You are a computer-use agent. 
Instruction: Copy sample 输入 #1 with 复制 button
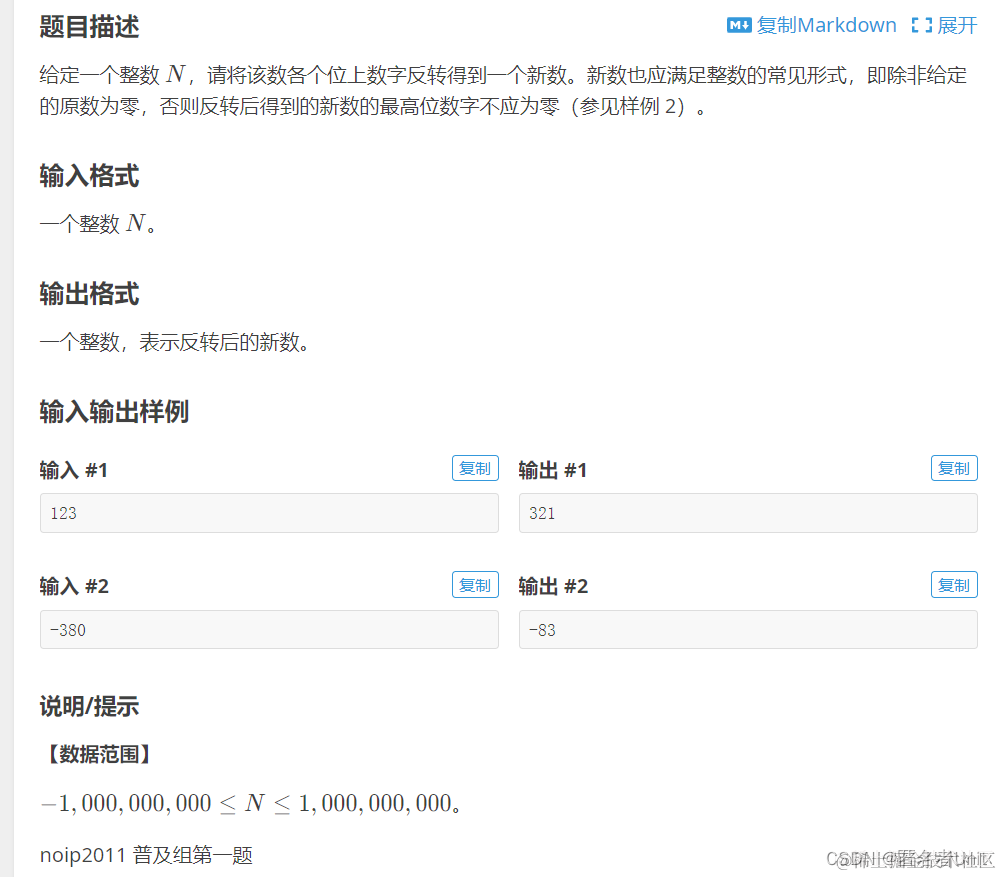[475, 469]
